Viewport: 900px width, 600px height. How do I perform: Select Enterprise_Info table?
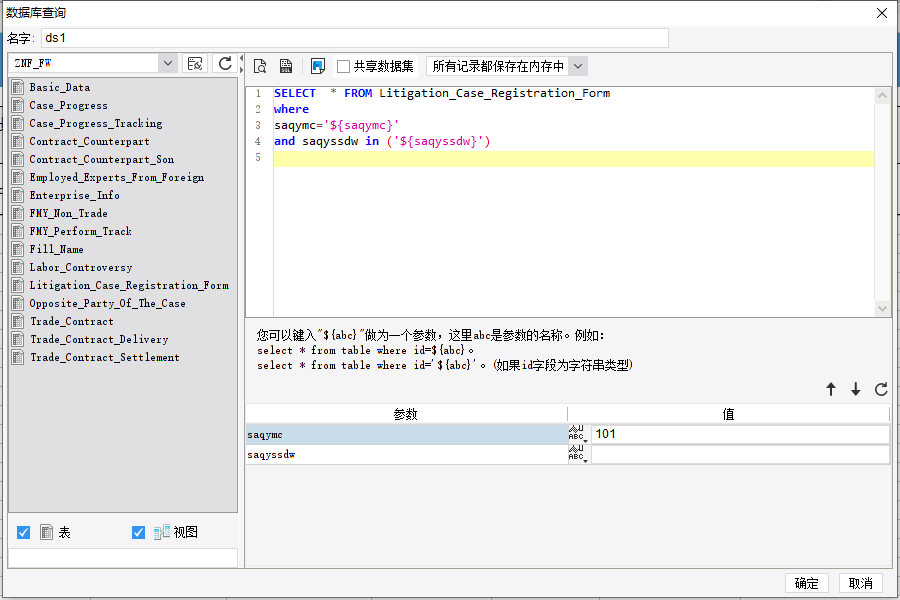[75, 195]
